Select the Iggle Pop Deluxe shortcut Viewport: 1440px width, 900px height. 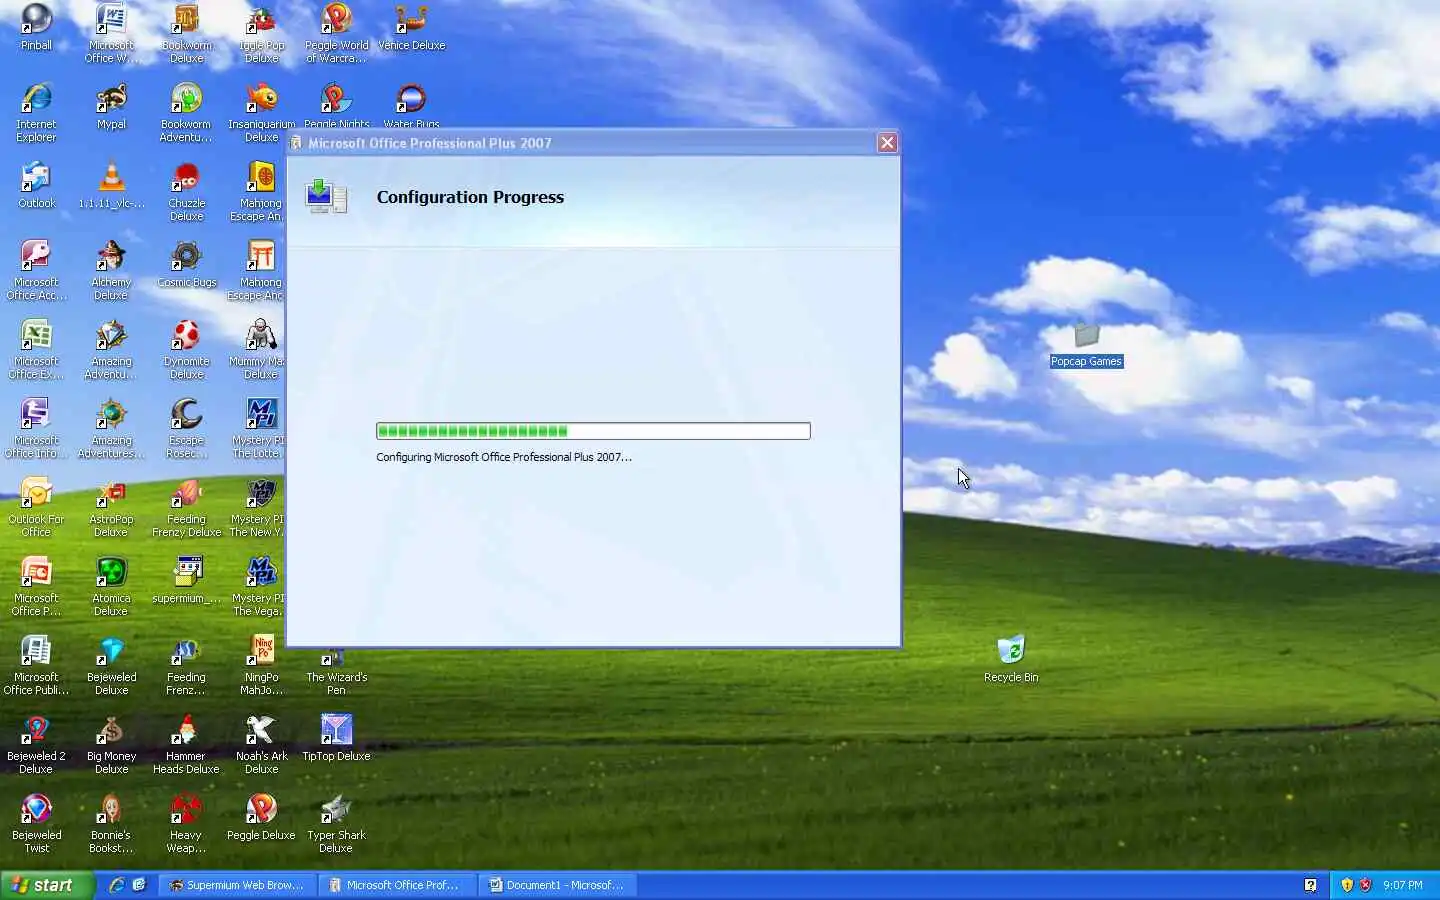tap(261, 34)
